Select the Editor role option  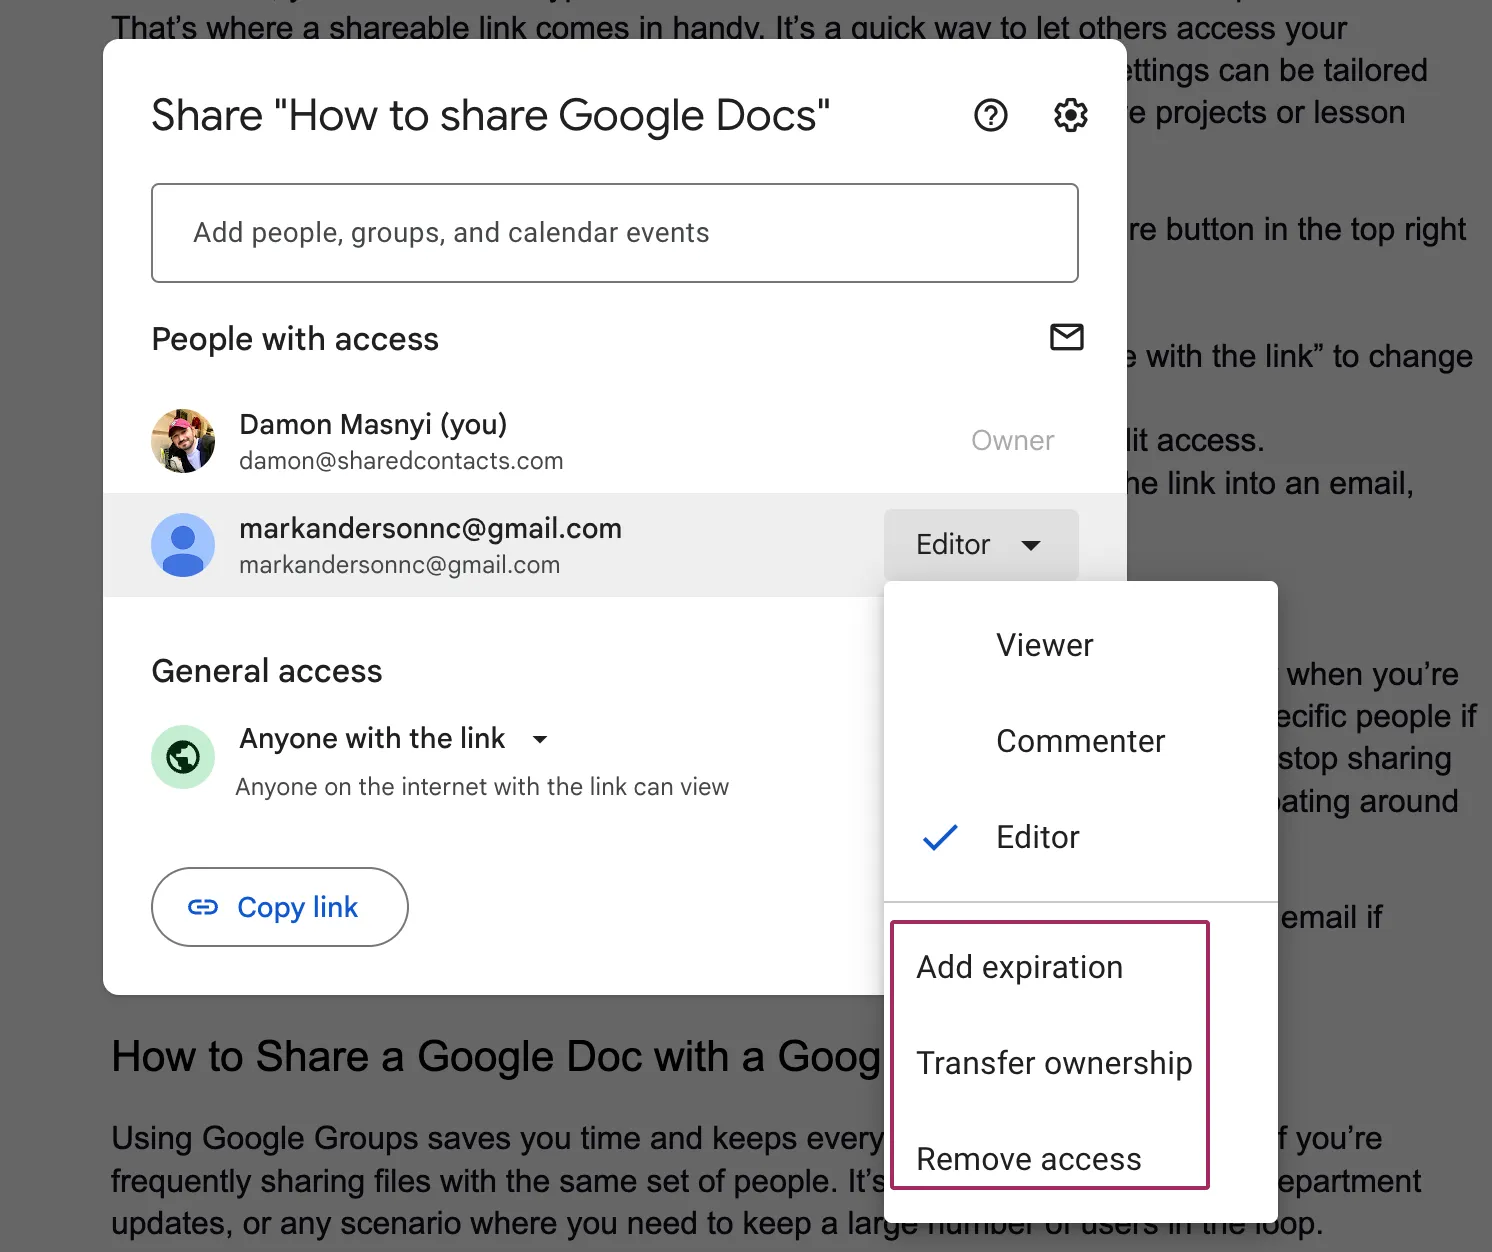pyautogui.click(x=1037, y=838)
